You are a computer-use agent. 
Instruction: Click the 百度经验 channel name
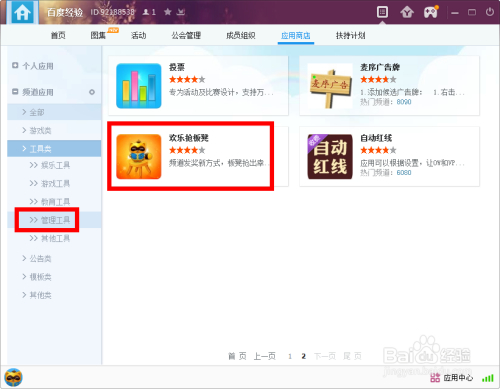[x=65, y=12]
